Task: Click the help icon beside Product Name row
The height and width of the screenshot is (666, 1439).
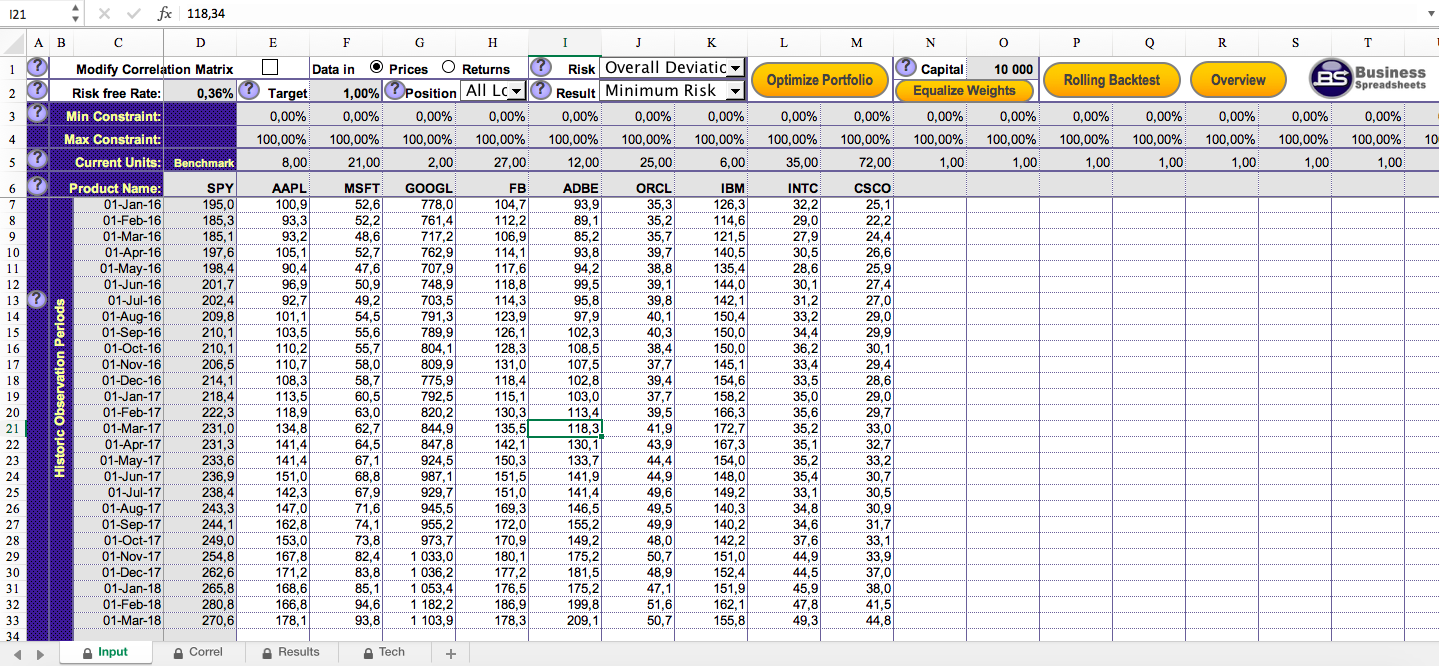Action: point(37,185)
